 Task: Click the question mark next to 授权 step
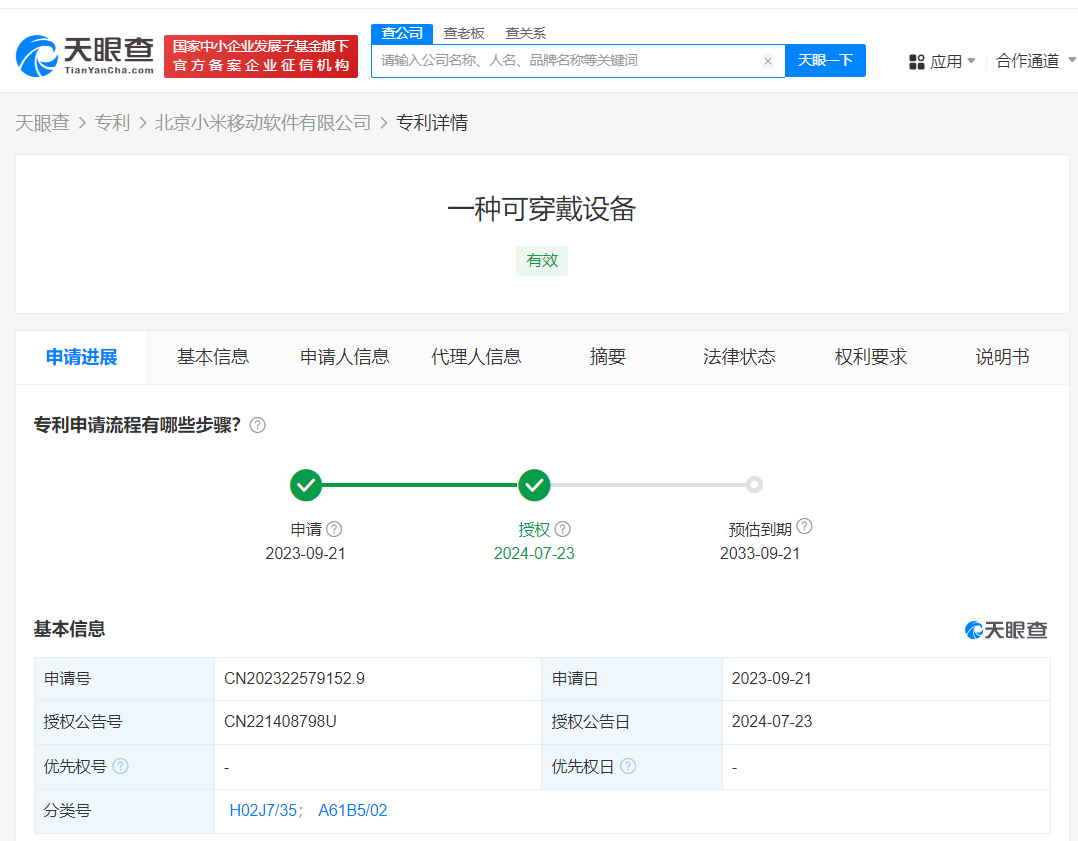point(562,529)
